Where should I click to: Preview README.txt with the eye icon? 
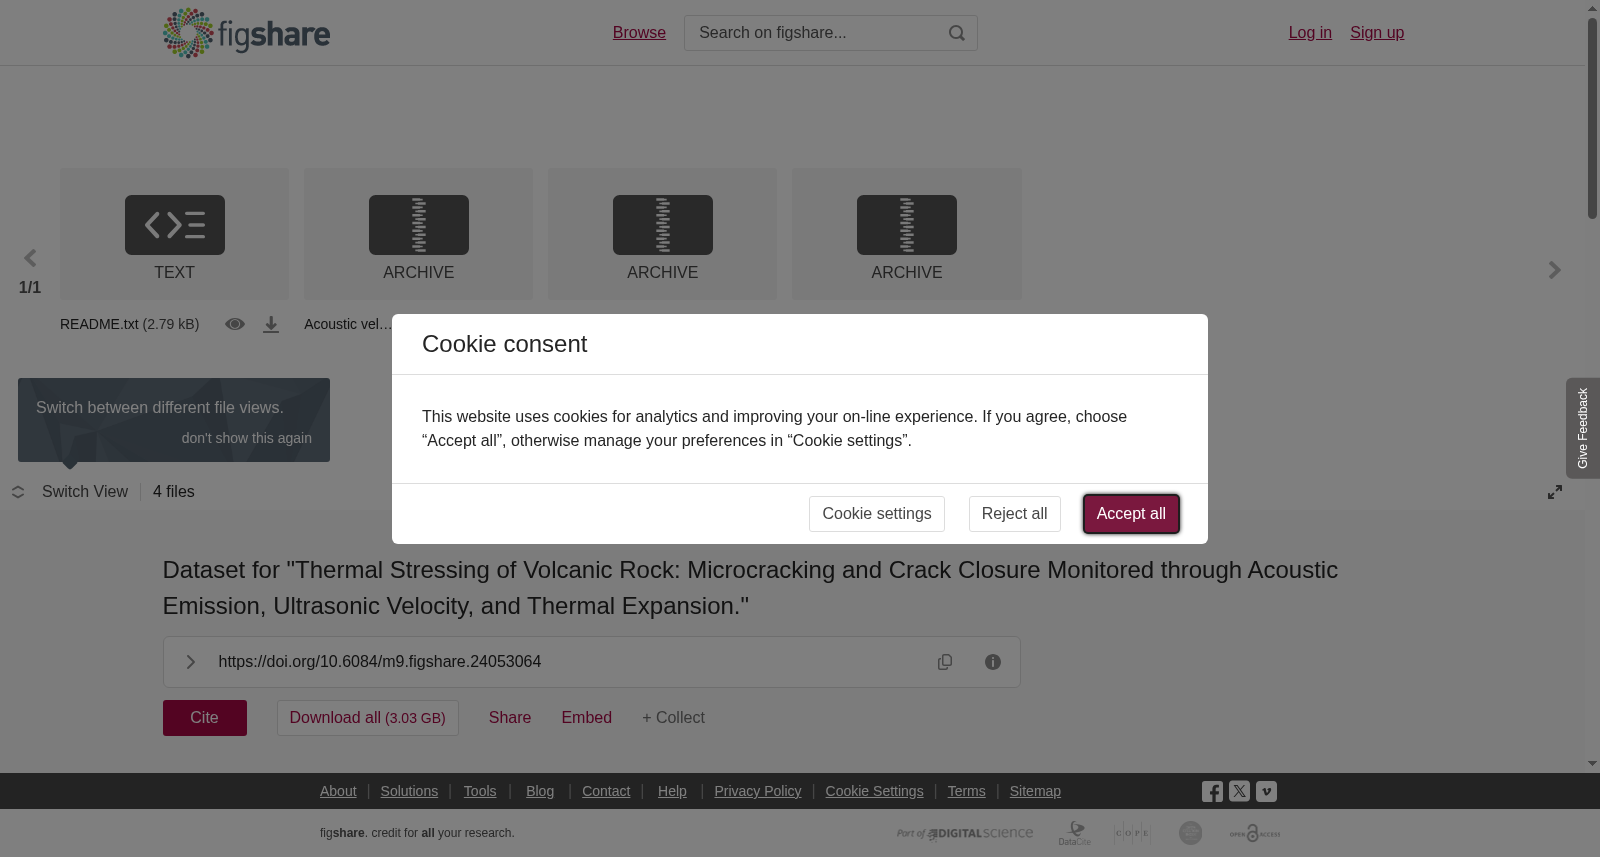pyautogui.click(x=235, y=324)
